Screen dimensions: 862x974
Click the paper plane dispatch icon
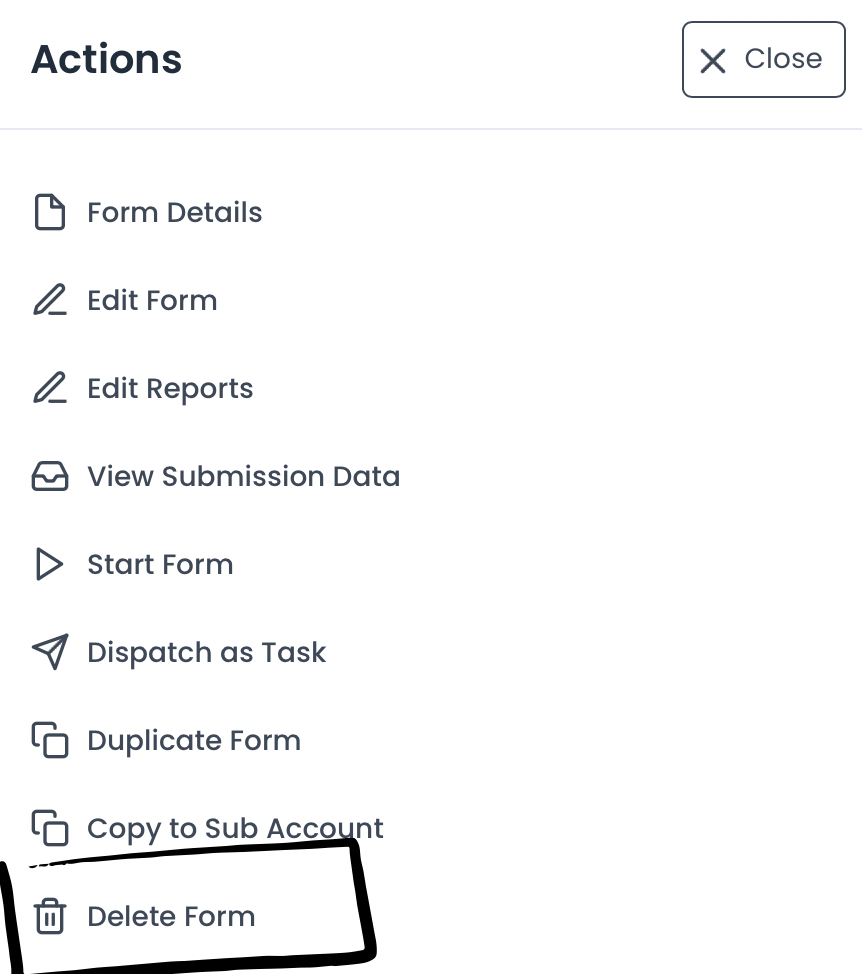[x=50, y=653]
